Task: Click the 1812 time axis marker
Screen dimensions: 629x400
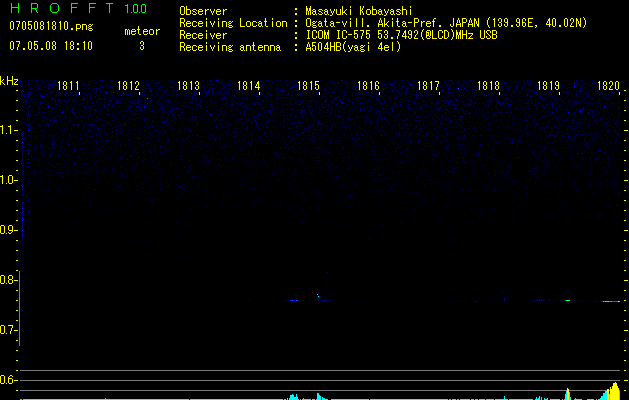Action: [128, 86]
